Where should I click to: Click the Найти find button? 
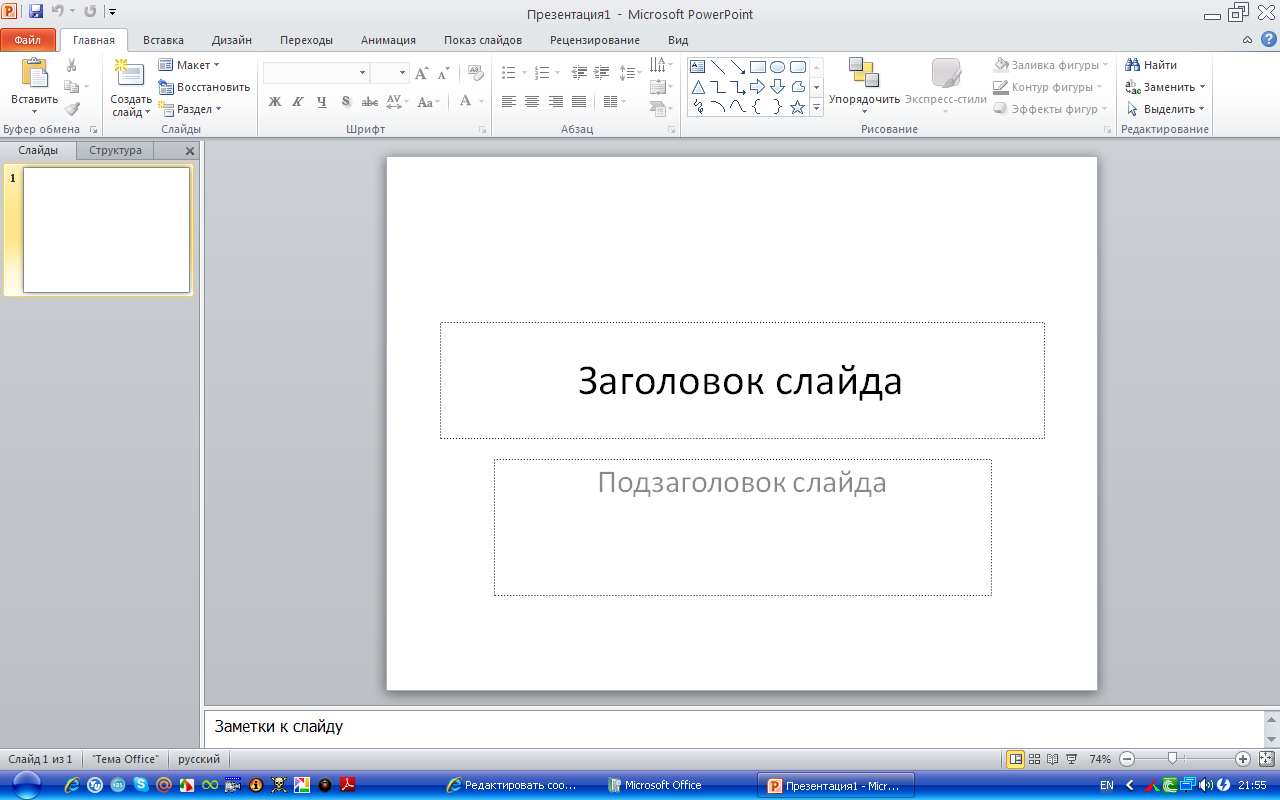1151,65
